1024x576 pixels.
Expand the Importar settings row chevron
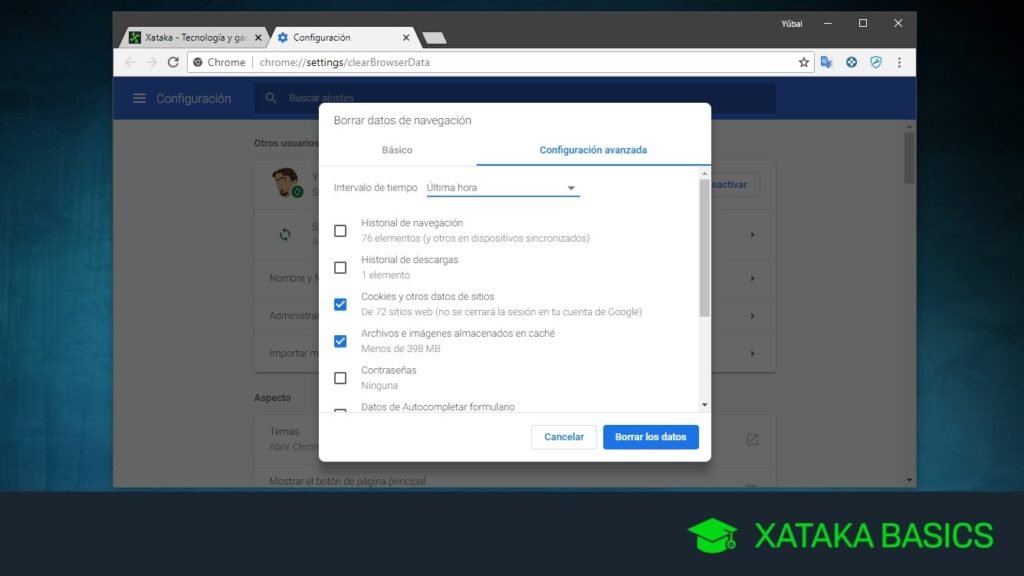(751, 353)
